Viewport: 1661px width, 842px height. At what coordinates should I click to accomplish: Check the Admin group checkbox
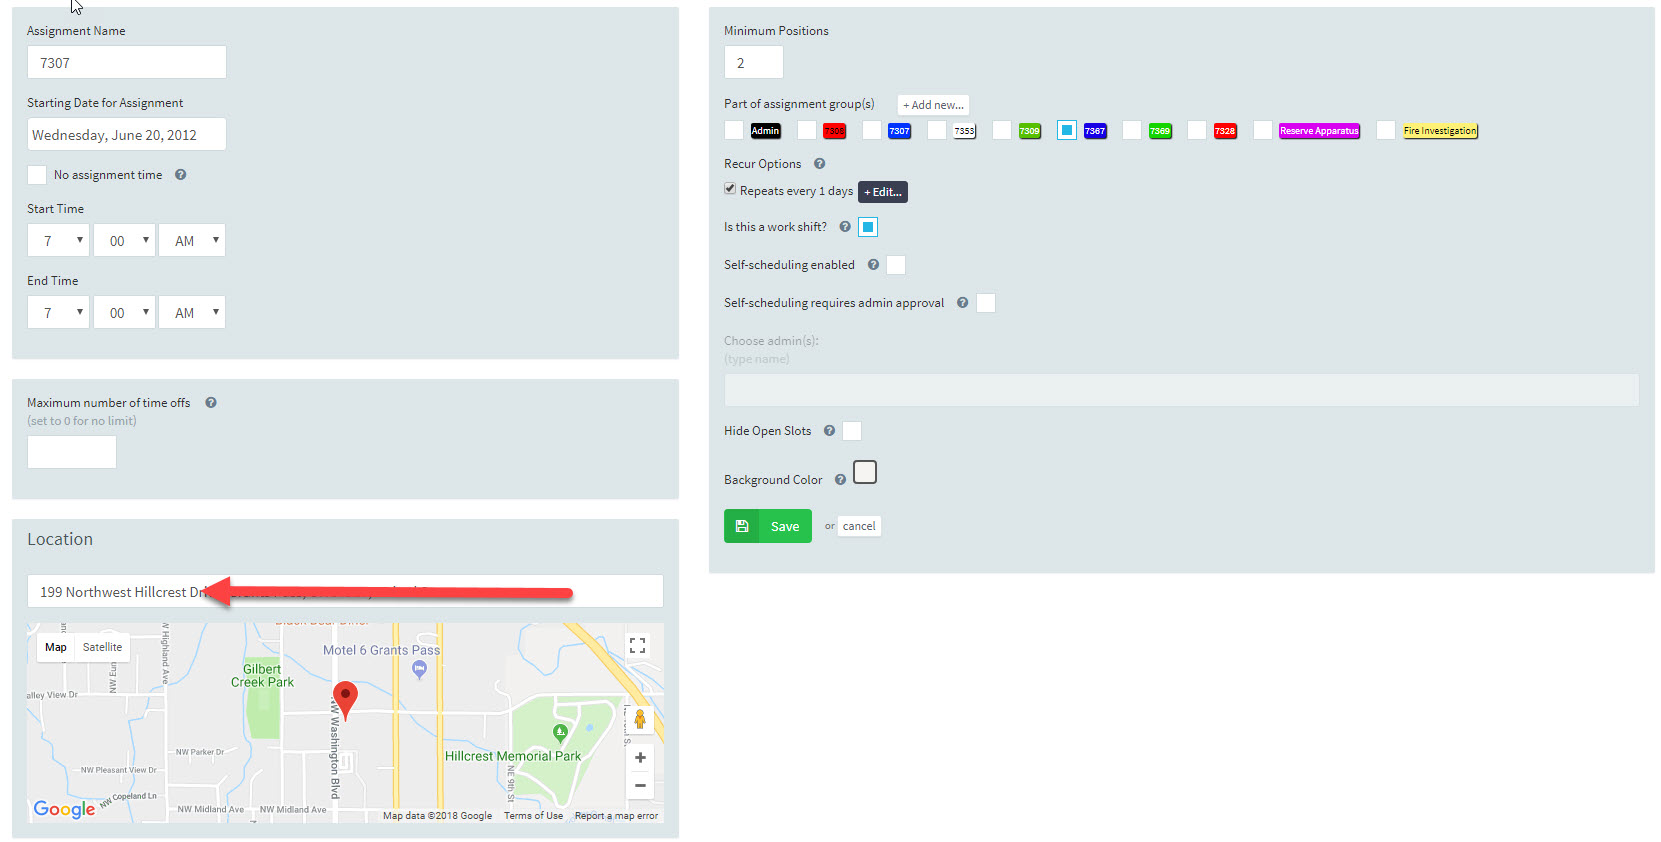click(734, 130)
